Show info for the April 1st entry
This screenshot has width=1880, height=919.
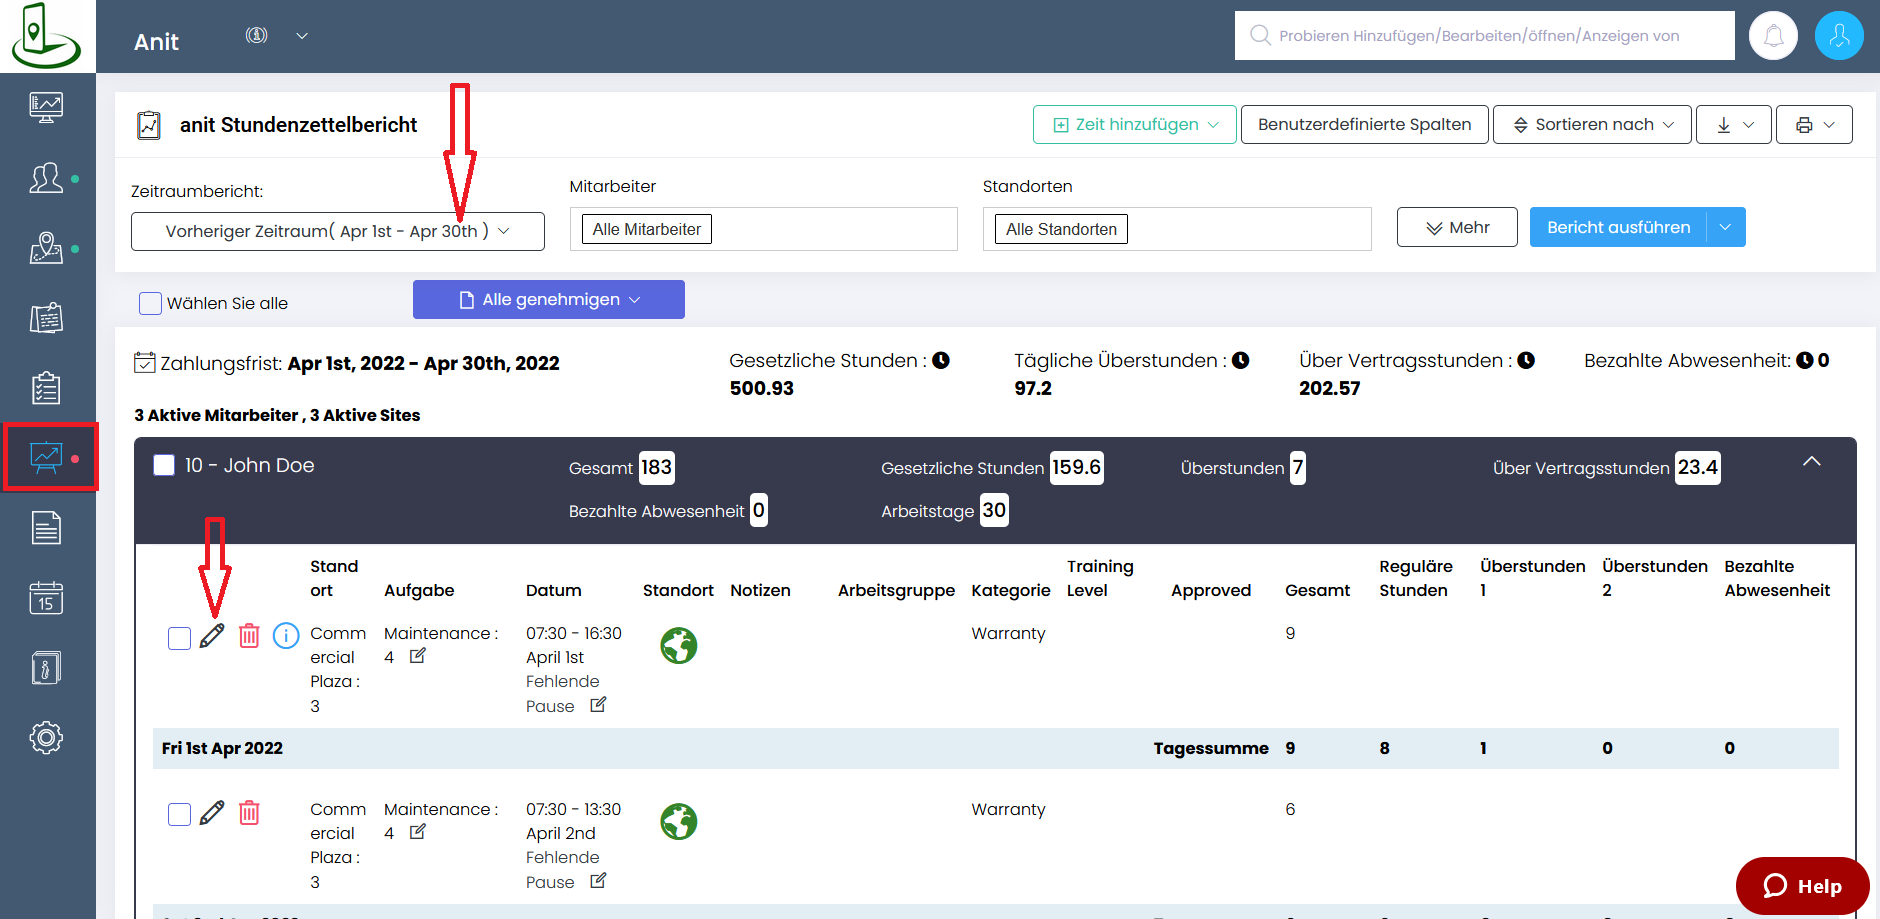(x=286, y=636)
